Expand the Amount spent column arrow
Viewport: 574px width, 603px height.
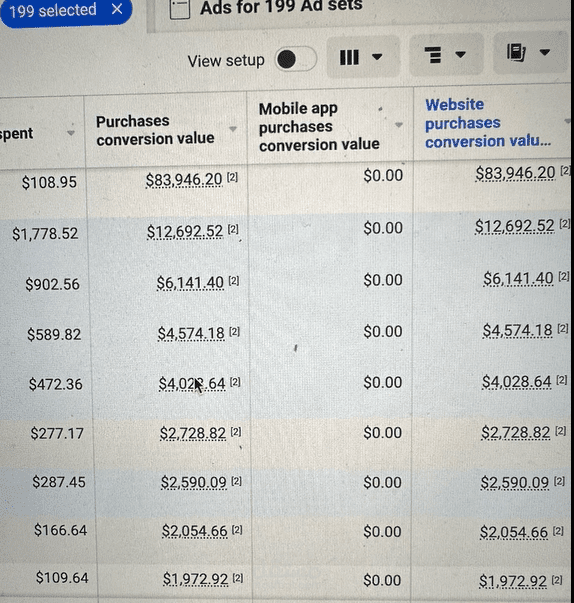(70, 133)
